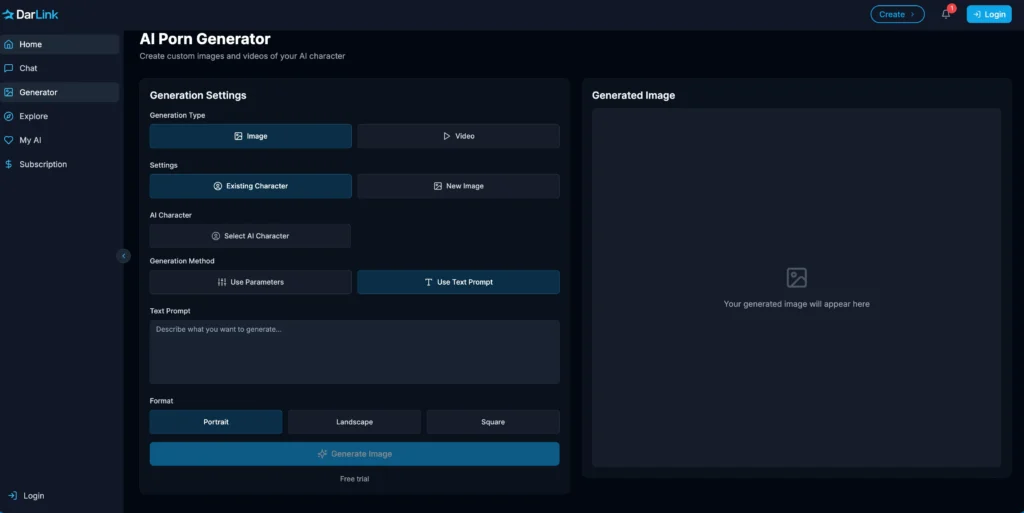Select Generator in the sidebar
This screenshot has height=513, width=1024.
pos(59,92)
